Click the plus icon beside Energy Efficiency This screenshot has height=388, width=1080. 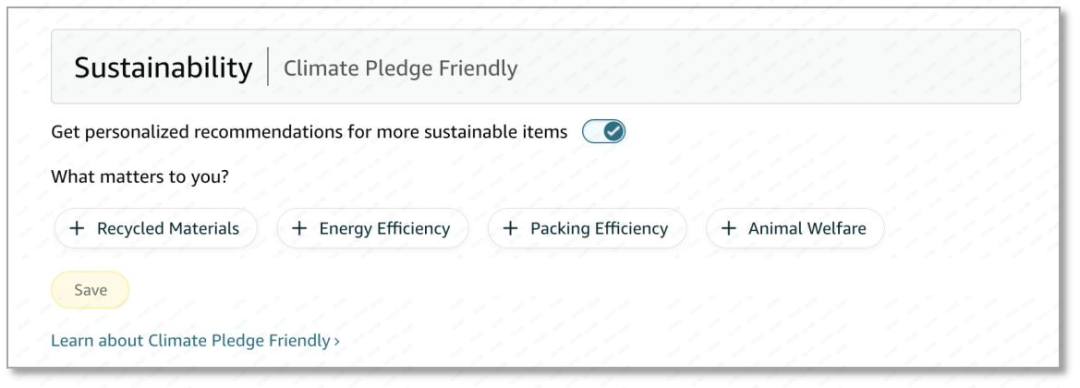click(299, 229)
